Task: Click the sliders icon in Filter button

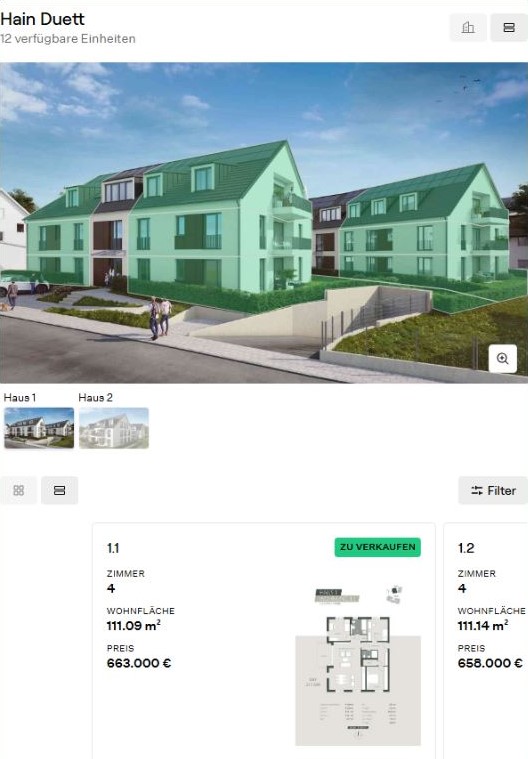Action: [x=477, y=490]
